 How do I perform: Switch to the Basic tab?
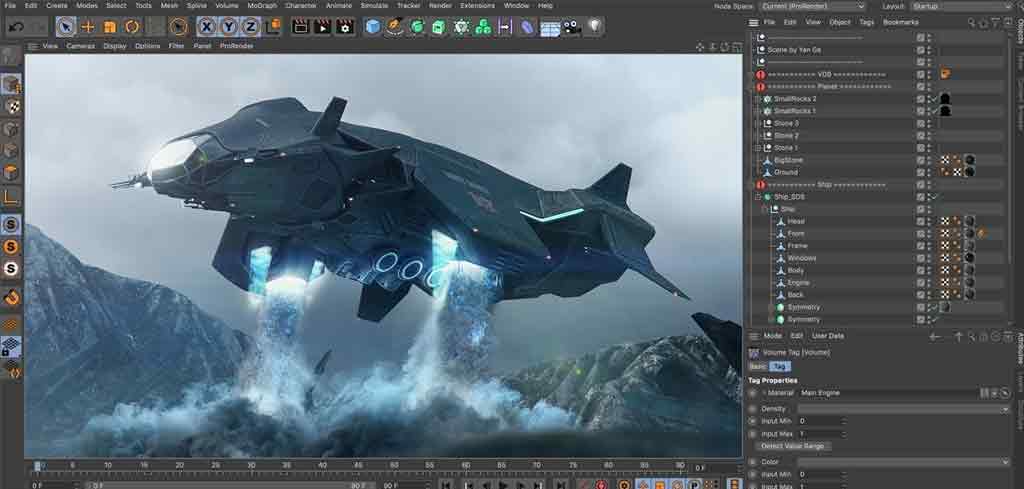[x=757, y=367]
